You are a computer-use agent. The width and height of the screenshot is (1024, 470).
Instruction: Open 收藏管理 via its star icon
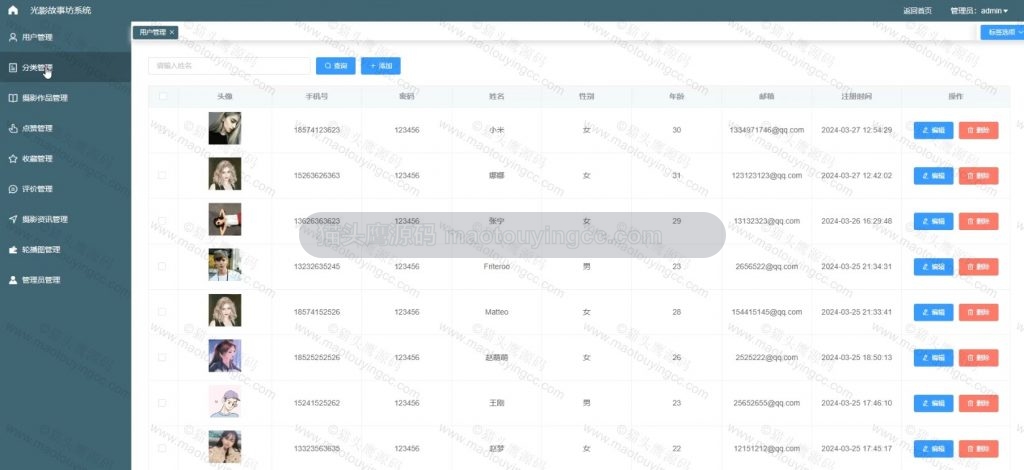coord(12,159)
